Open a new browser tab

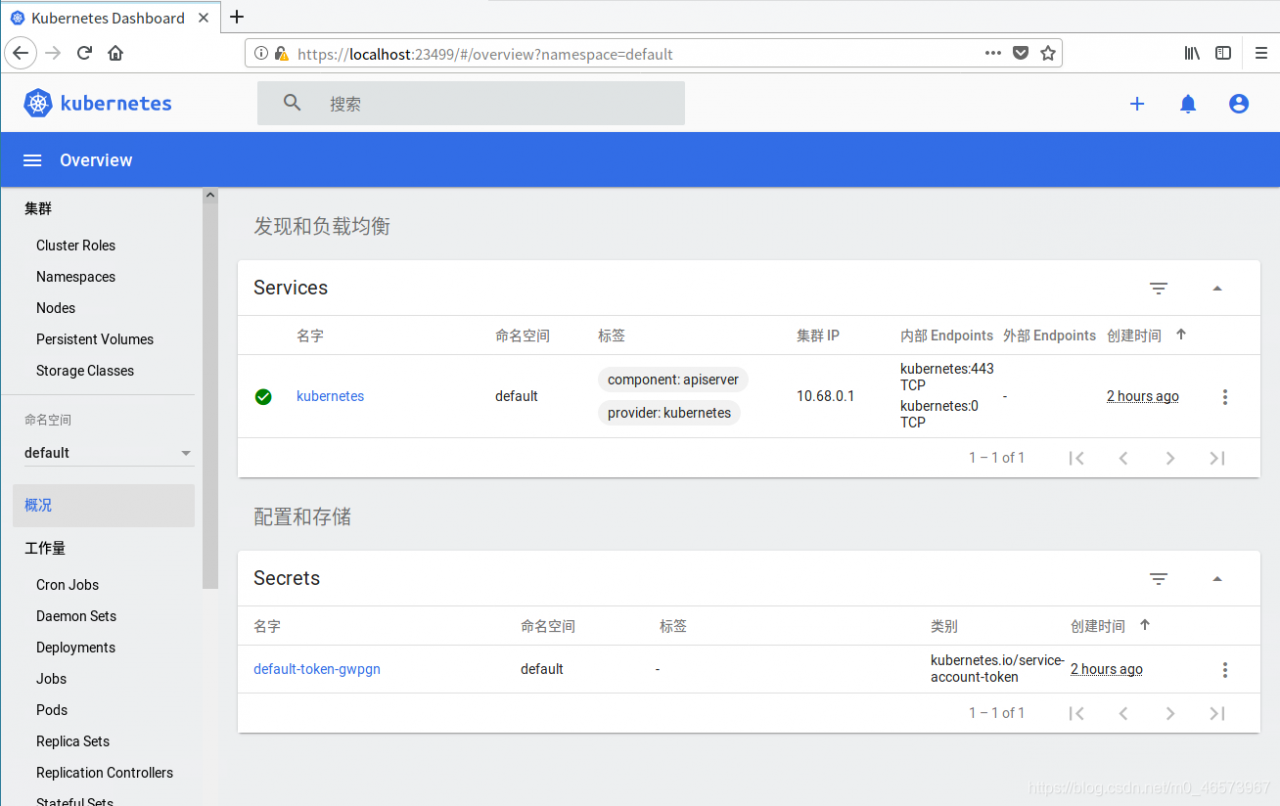(237, 16)
